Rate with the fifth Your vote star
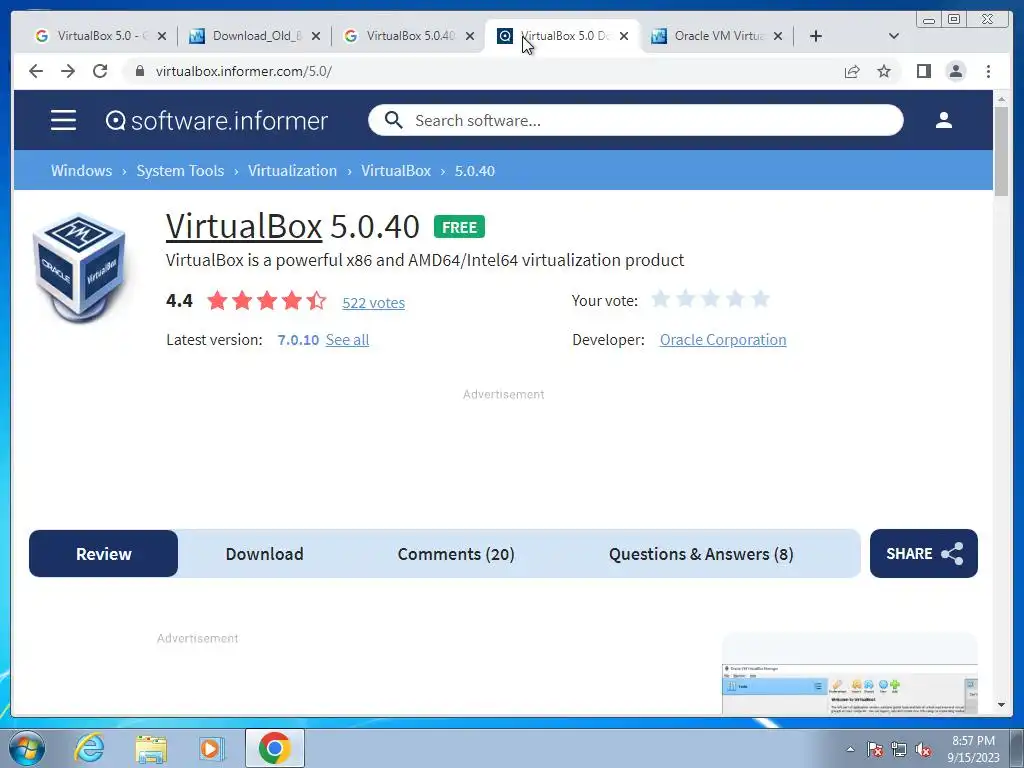 (760, 299)
